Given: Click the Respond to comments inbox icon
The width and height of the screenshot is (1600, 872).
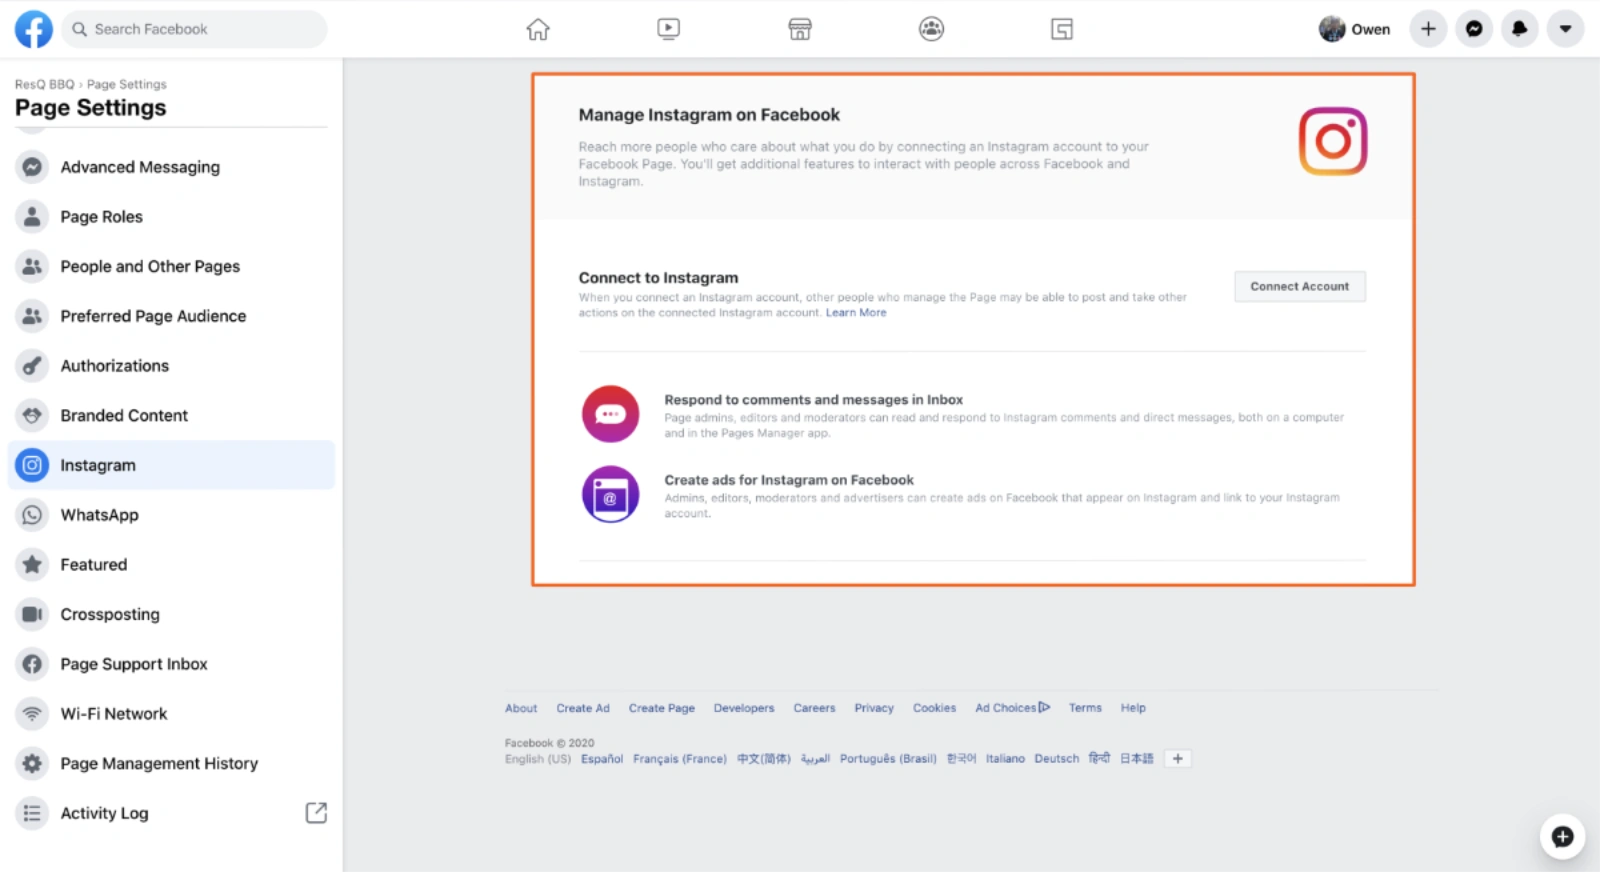Looking at the screenshot, I should (x=610, y=414).
